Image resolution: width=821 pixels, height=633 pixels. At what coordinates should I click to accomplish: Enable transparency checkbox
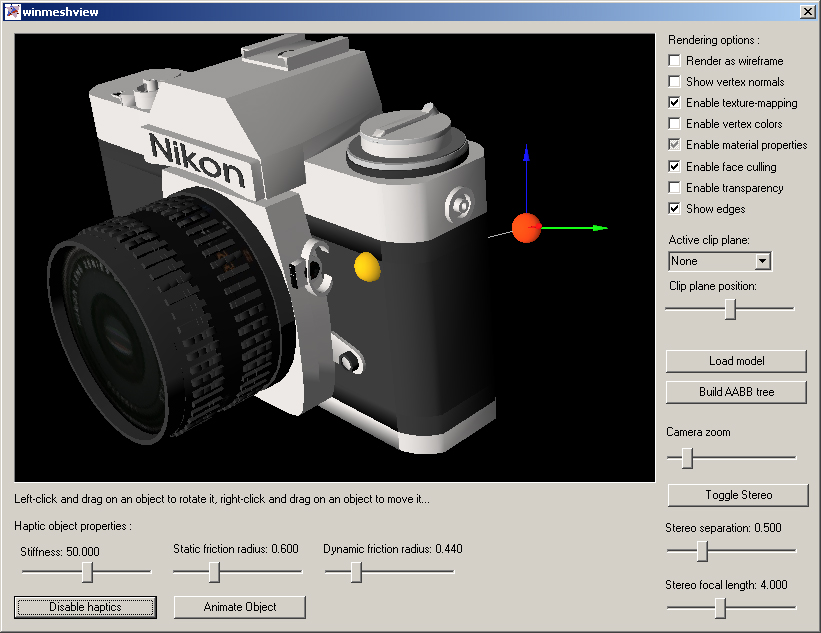[675, 188]
